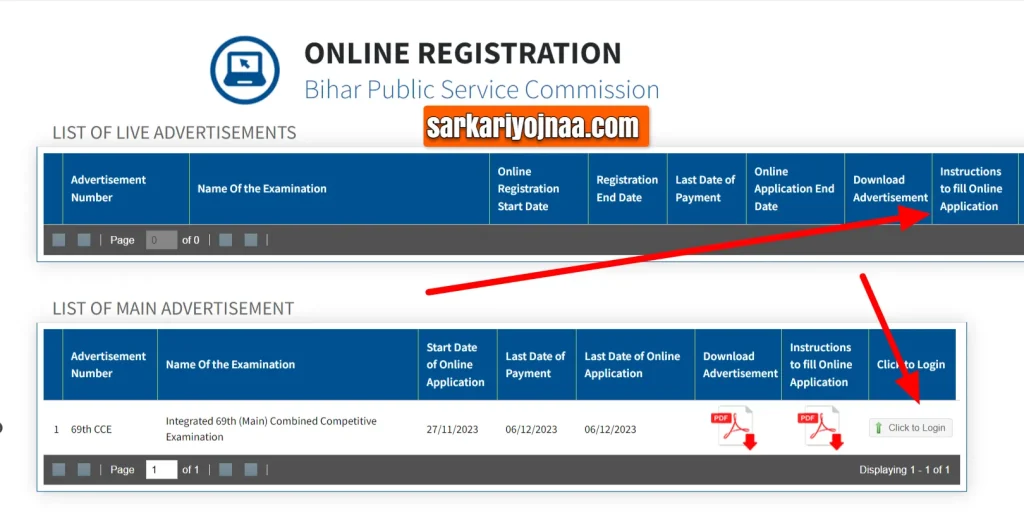Sort live advertisements by Advertisement Number header
This screenshot has width=1024, height=520.
(x=126, y=189)
